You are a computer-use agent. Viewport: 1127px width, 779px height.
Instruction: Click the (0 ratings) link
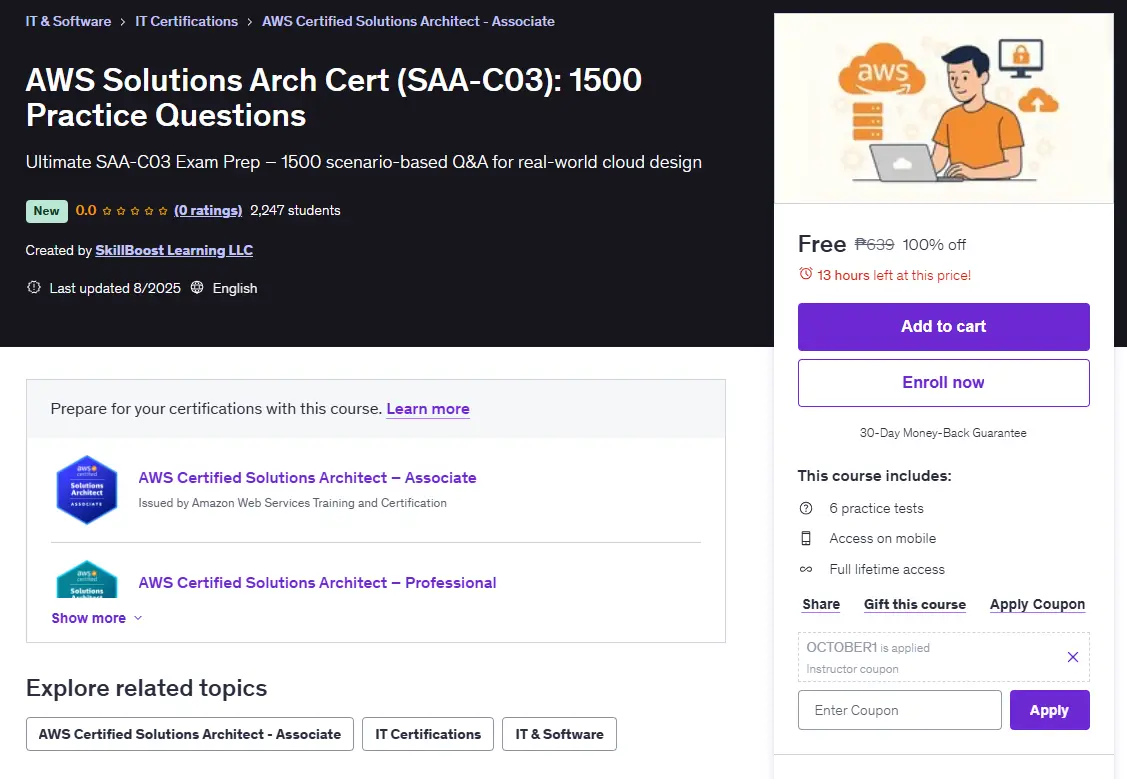pos(208,211)
